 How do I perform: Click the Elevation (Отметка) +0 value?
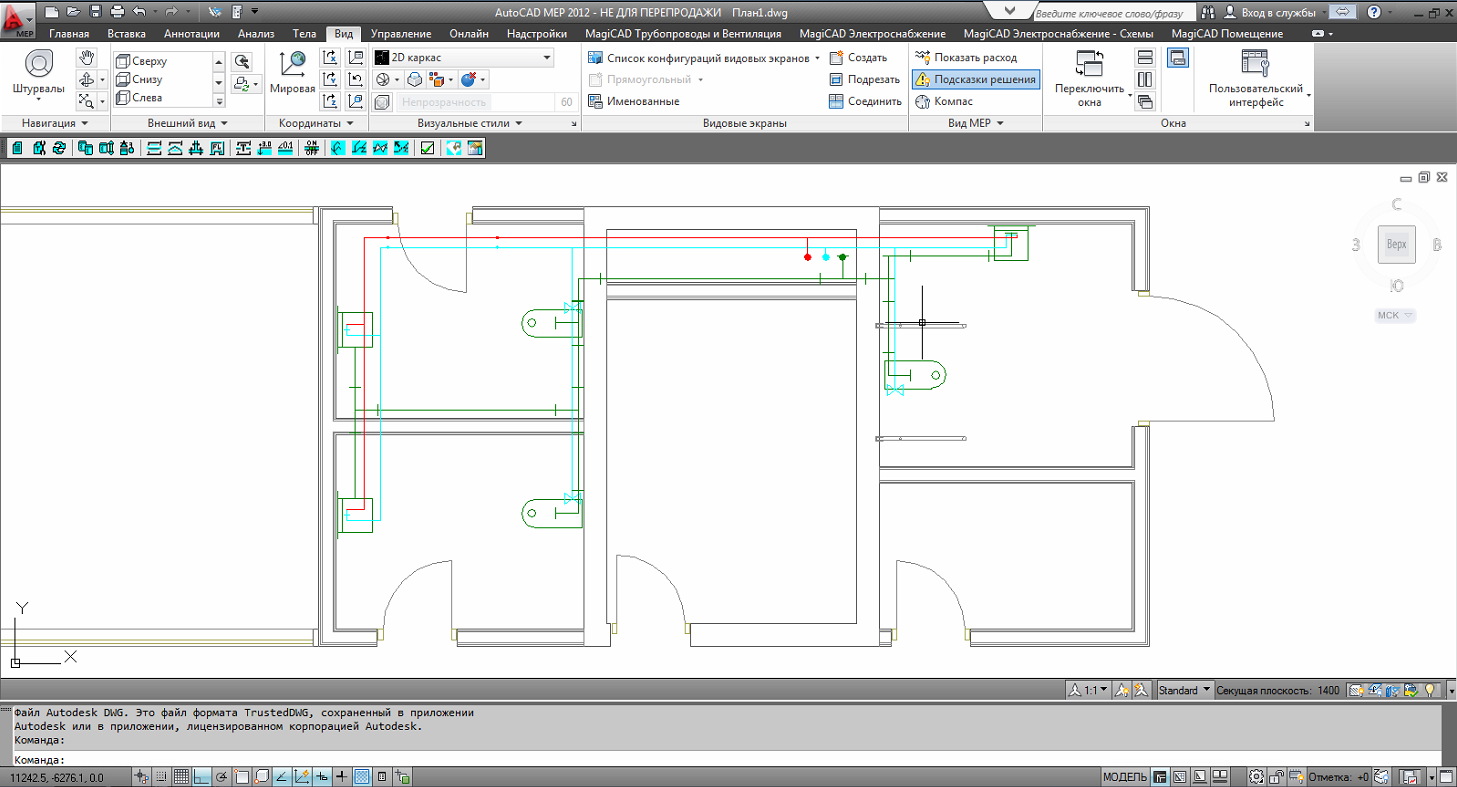coord(1362,777)
